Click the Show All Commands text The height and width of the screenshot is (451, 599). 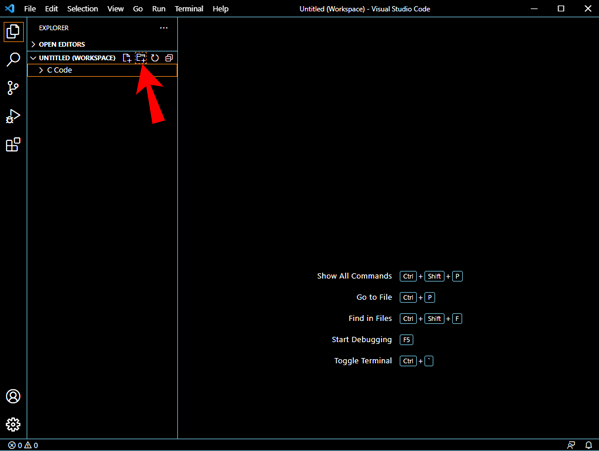354,276
